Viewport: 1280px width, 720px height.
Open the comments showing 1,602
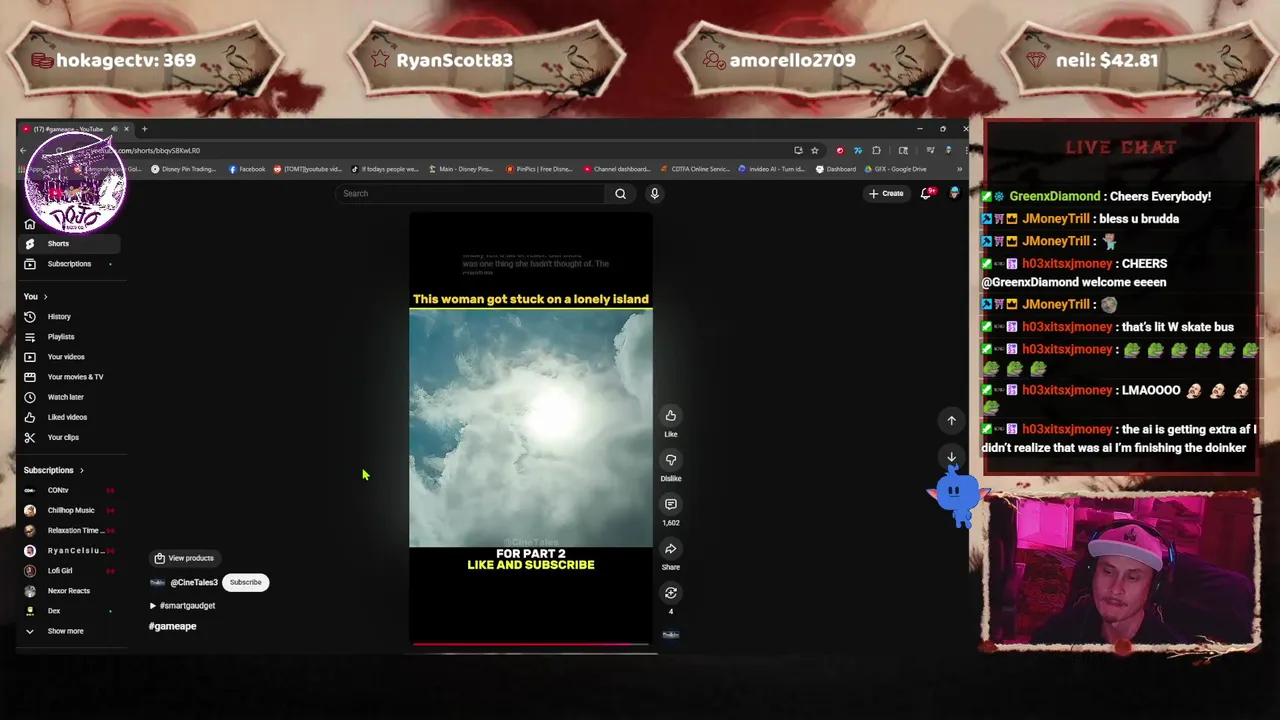coord(671,504)
